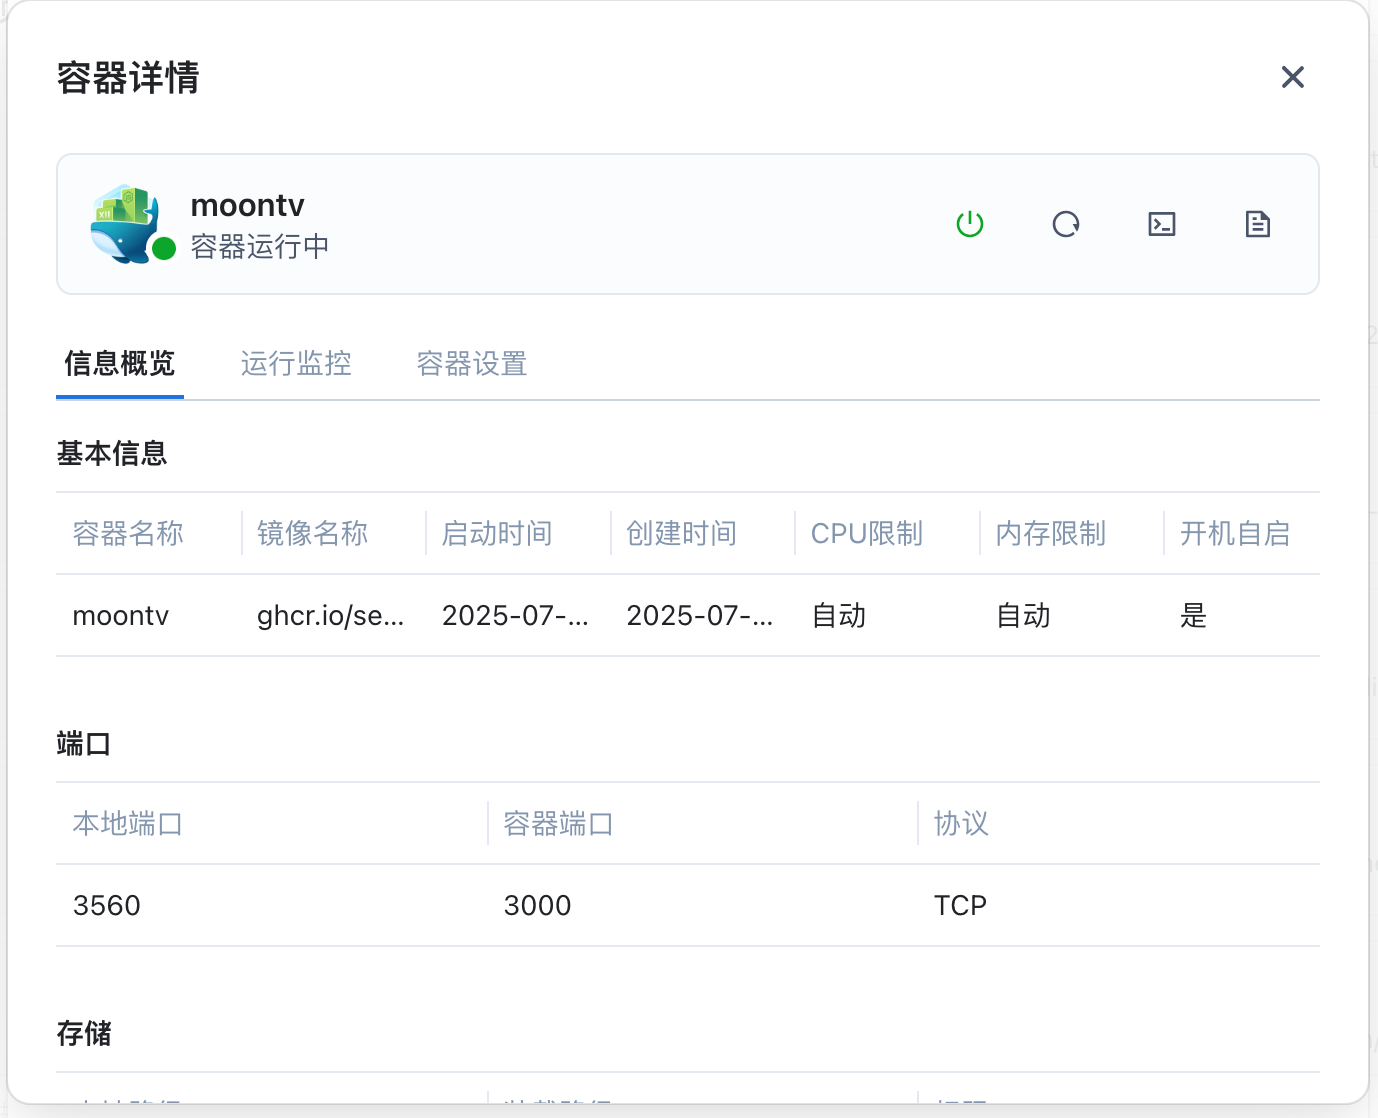Open the 容器设置 tab

(x=472, y=364)
